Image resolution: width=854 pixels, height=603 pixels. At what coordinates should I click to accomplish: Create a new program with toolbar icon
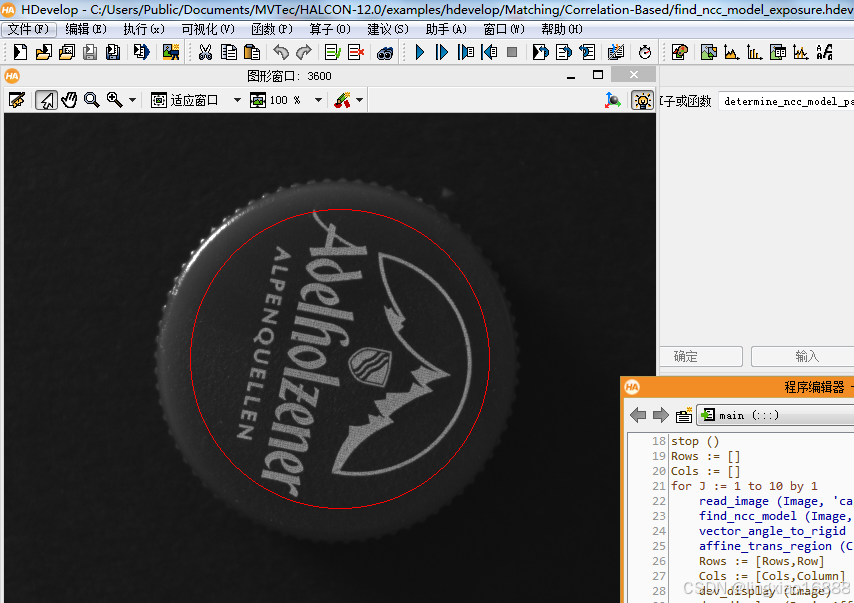tap(20, 52)
